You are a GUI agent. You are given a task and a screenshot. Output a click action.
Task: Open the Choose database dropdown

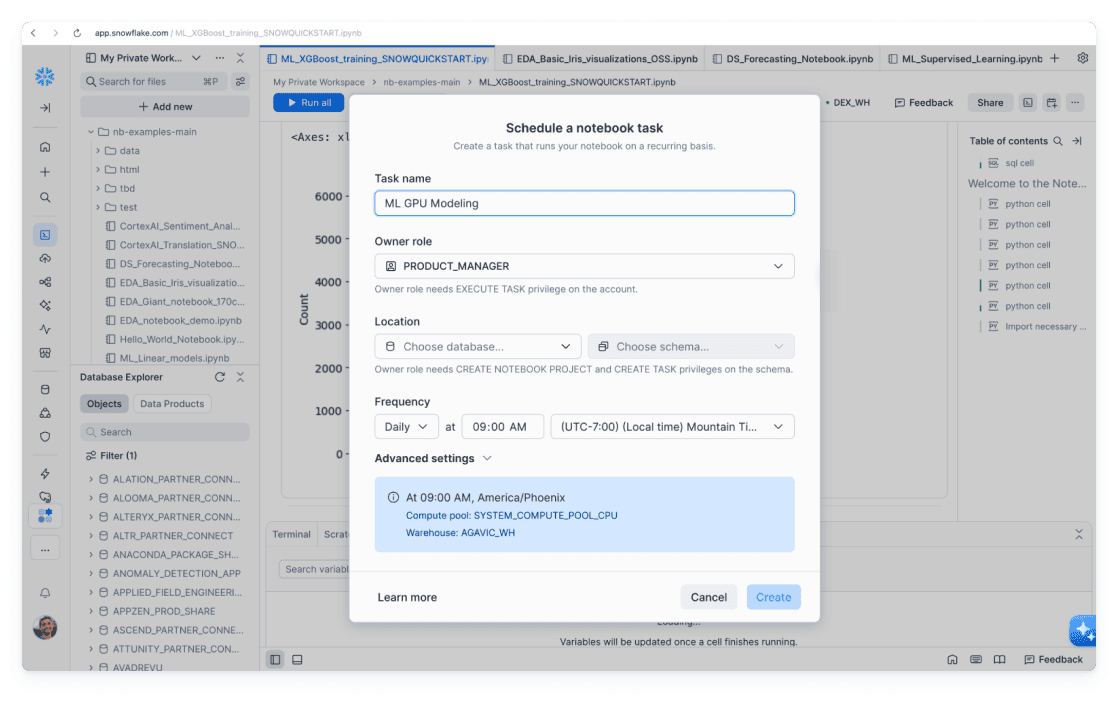coord(478,346)
